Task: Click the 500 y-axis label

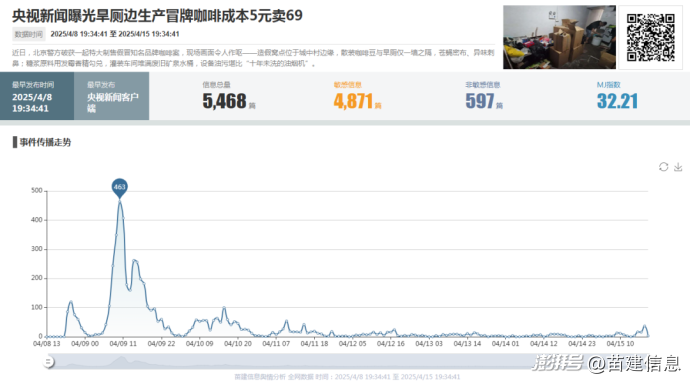Action: pyautogui.click(x=37, y=190)
